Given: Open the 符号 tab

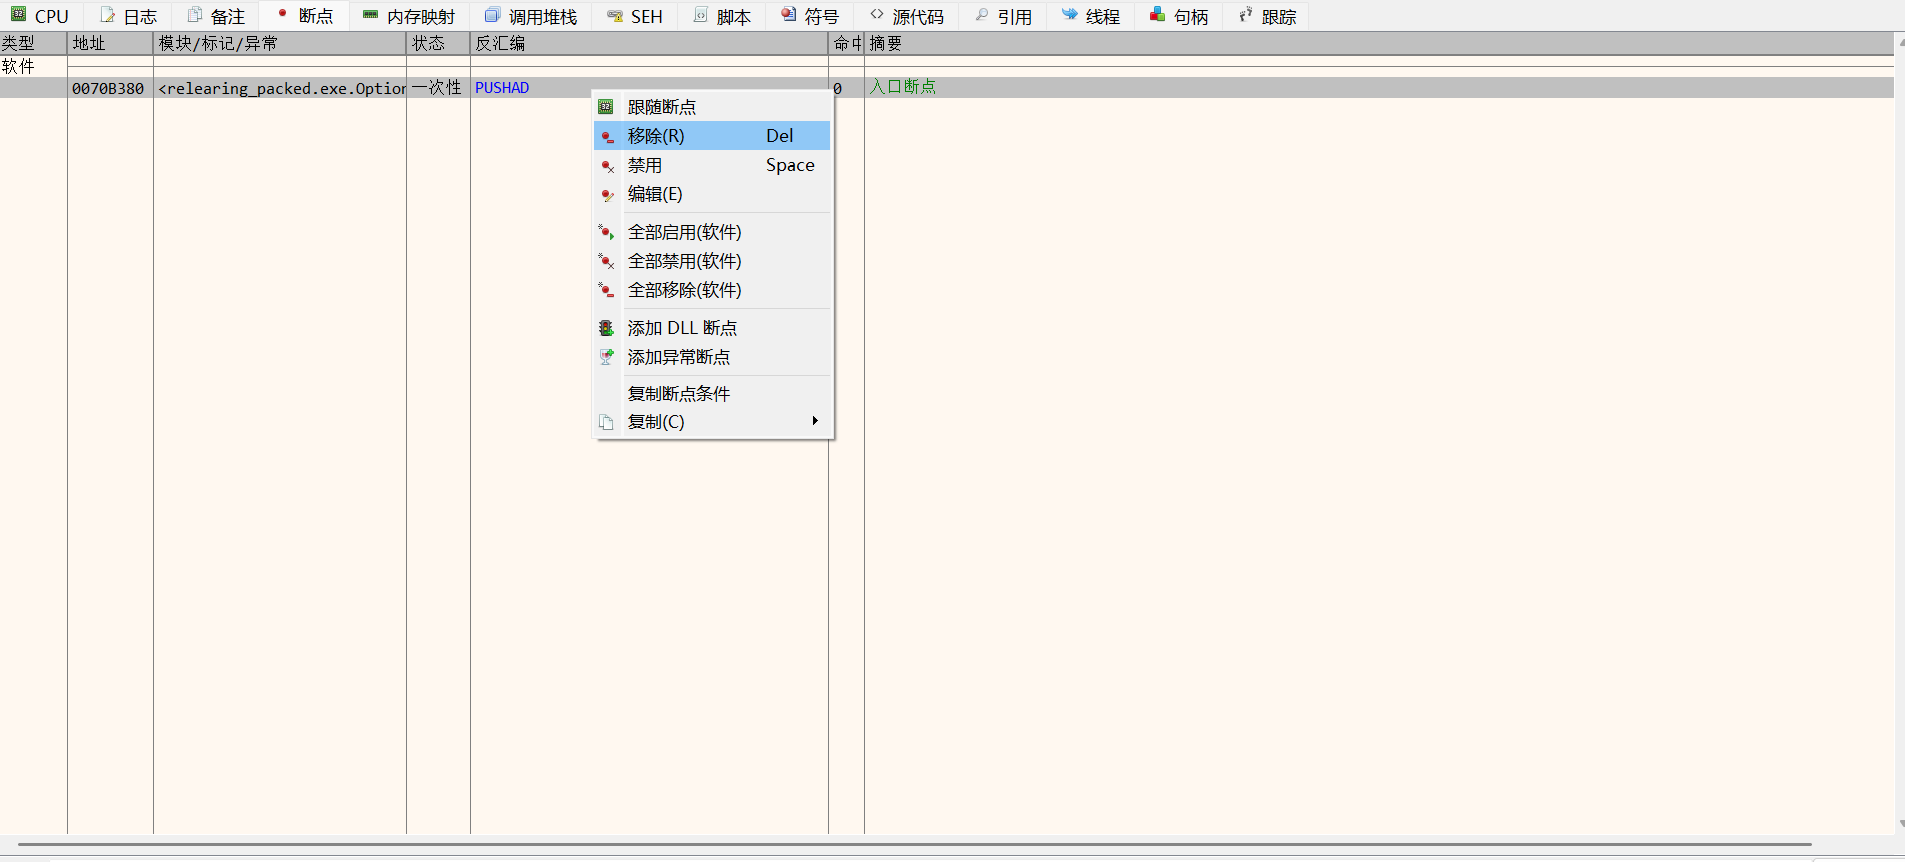Looking at the screenshot, I should point(809,16).
